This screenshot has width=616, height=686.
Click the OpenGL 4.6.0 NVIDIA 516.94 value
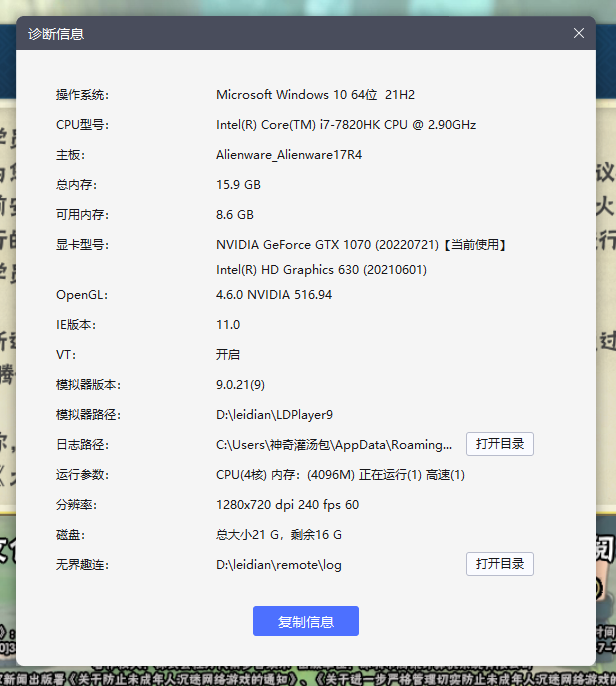coord(274,295)
